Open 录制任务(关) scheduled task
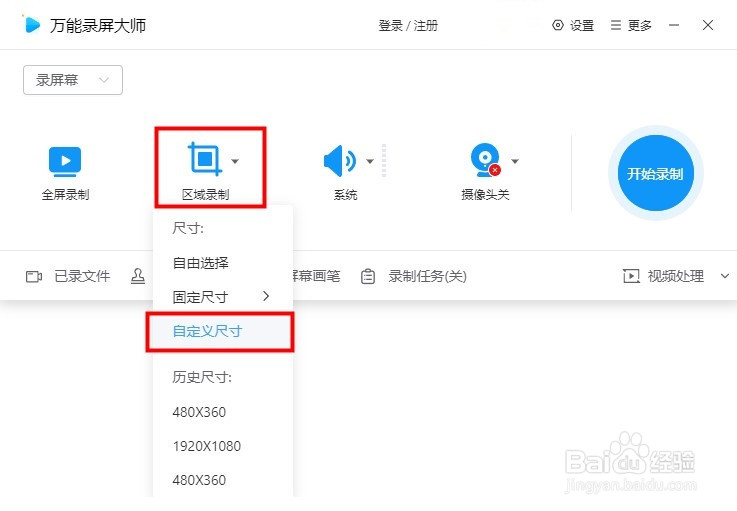Image resolution: width=737 pixels, height=511 pixels. (427, 276)
